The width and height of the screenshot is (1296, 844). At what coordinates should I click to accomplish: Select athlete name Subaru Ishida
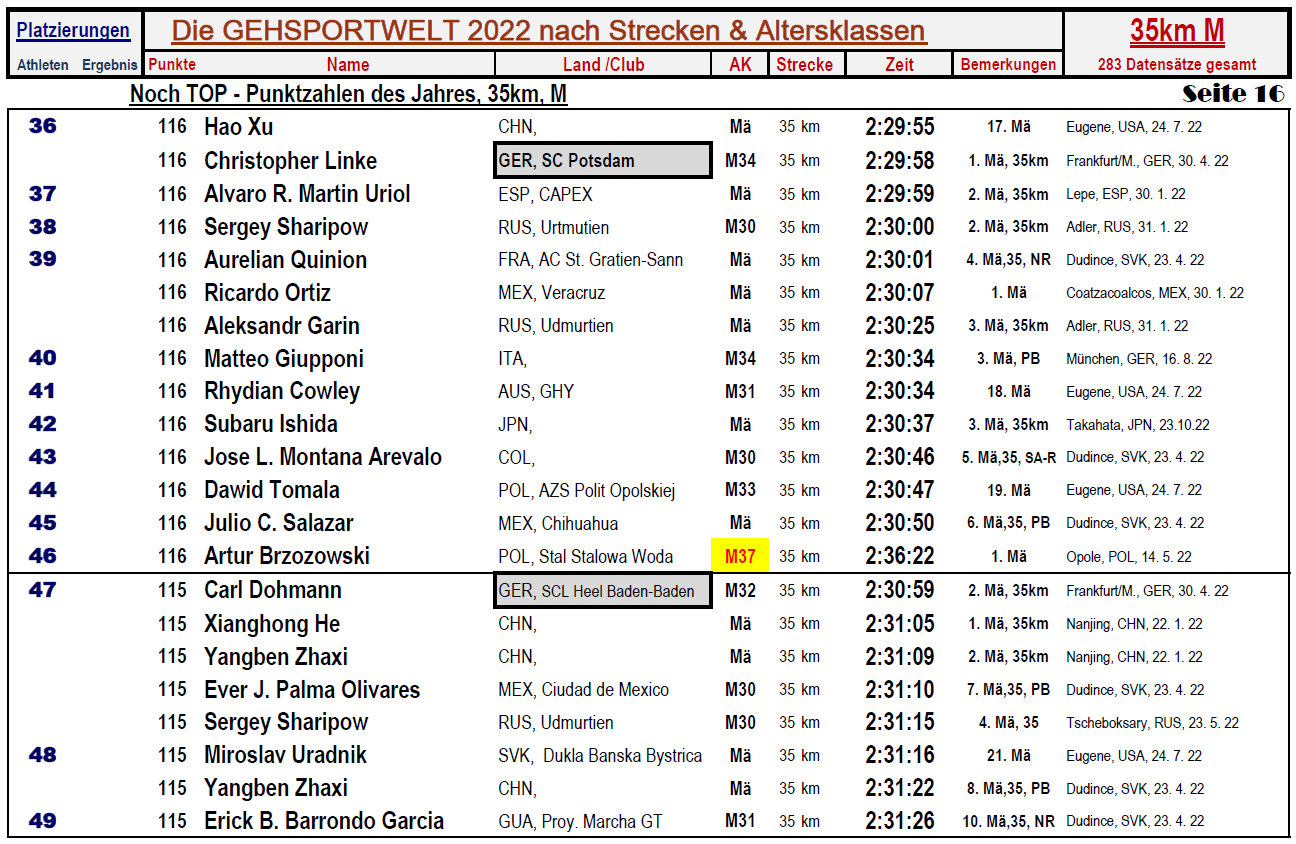coord(271,424)
